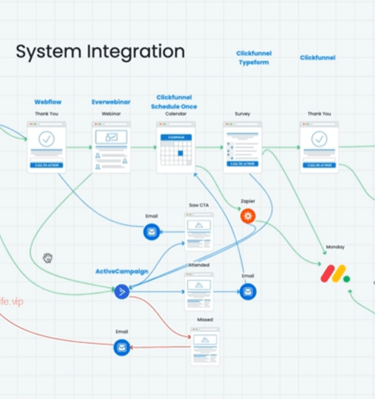Image resolution: width=375 pixels, height=399 pixels.
Task: Click the highlighted date in Calendar node
Action: coord(180,153)
